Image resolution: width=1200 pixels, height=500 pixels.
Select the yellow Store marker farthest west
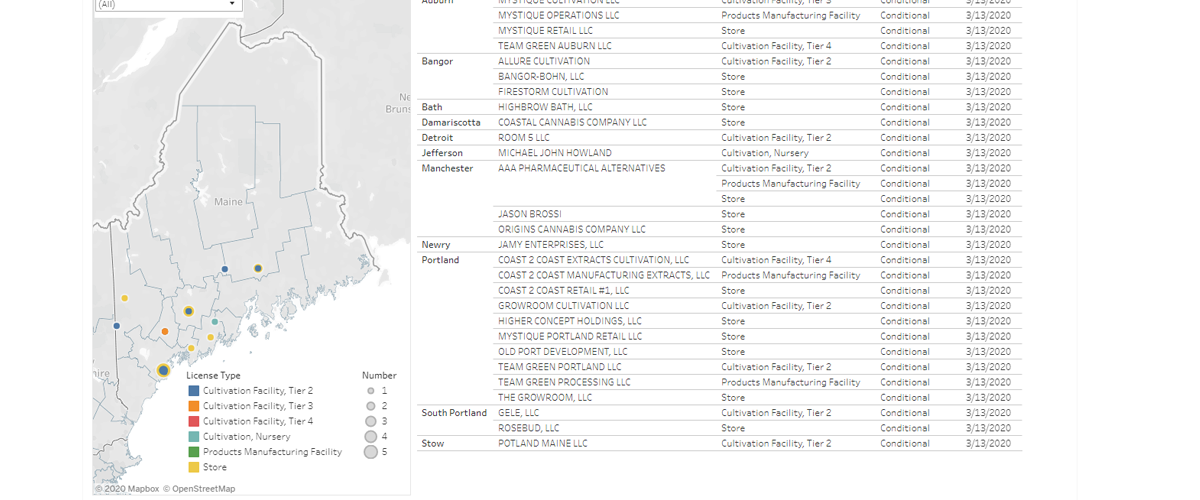tap(125, 298)
